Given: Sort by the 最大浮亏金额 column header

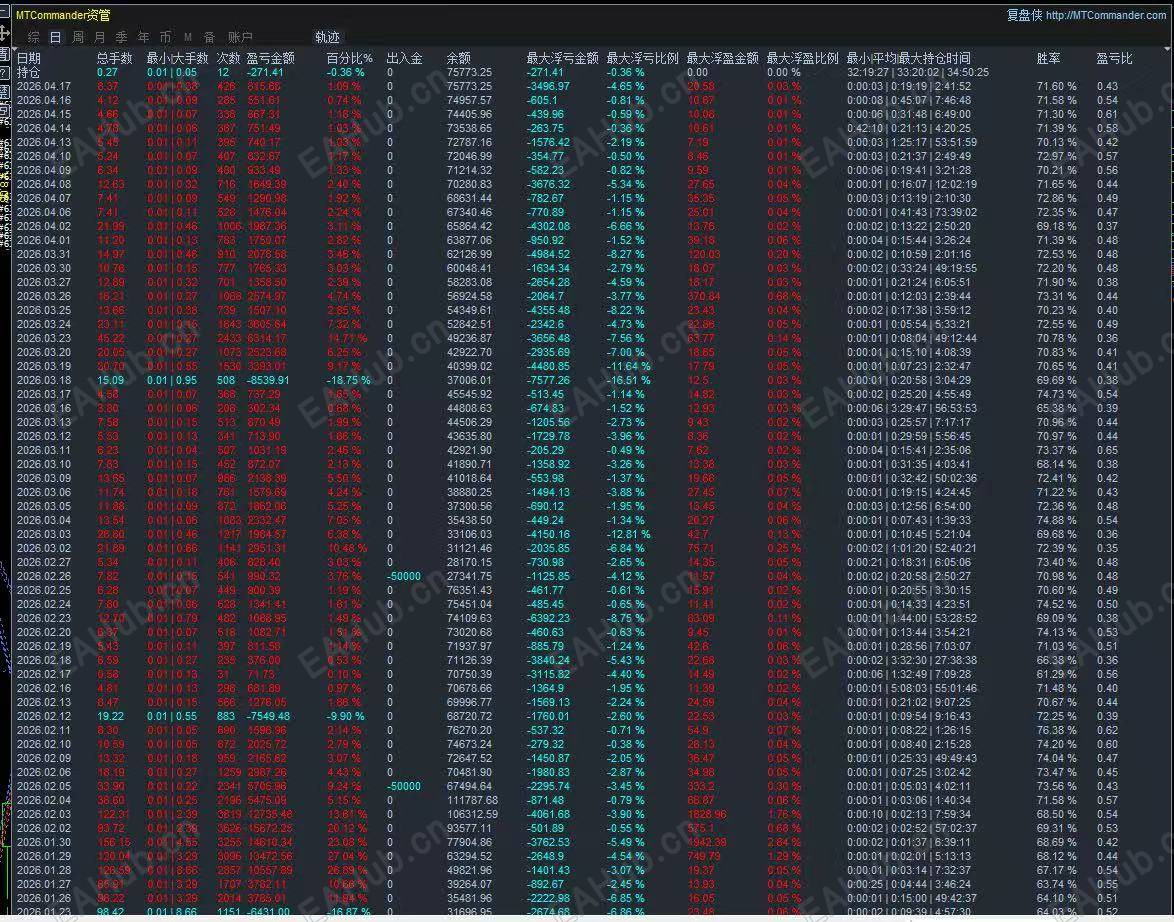Looking at the screenshot, I should click(x=562, y=58).
